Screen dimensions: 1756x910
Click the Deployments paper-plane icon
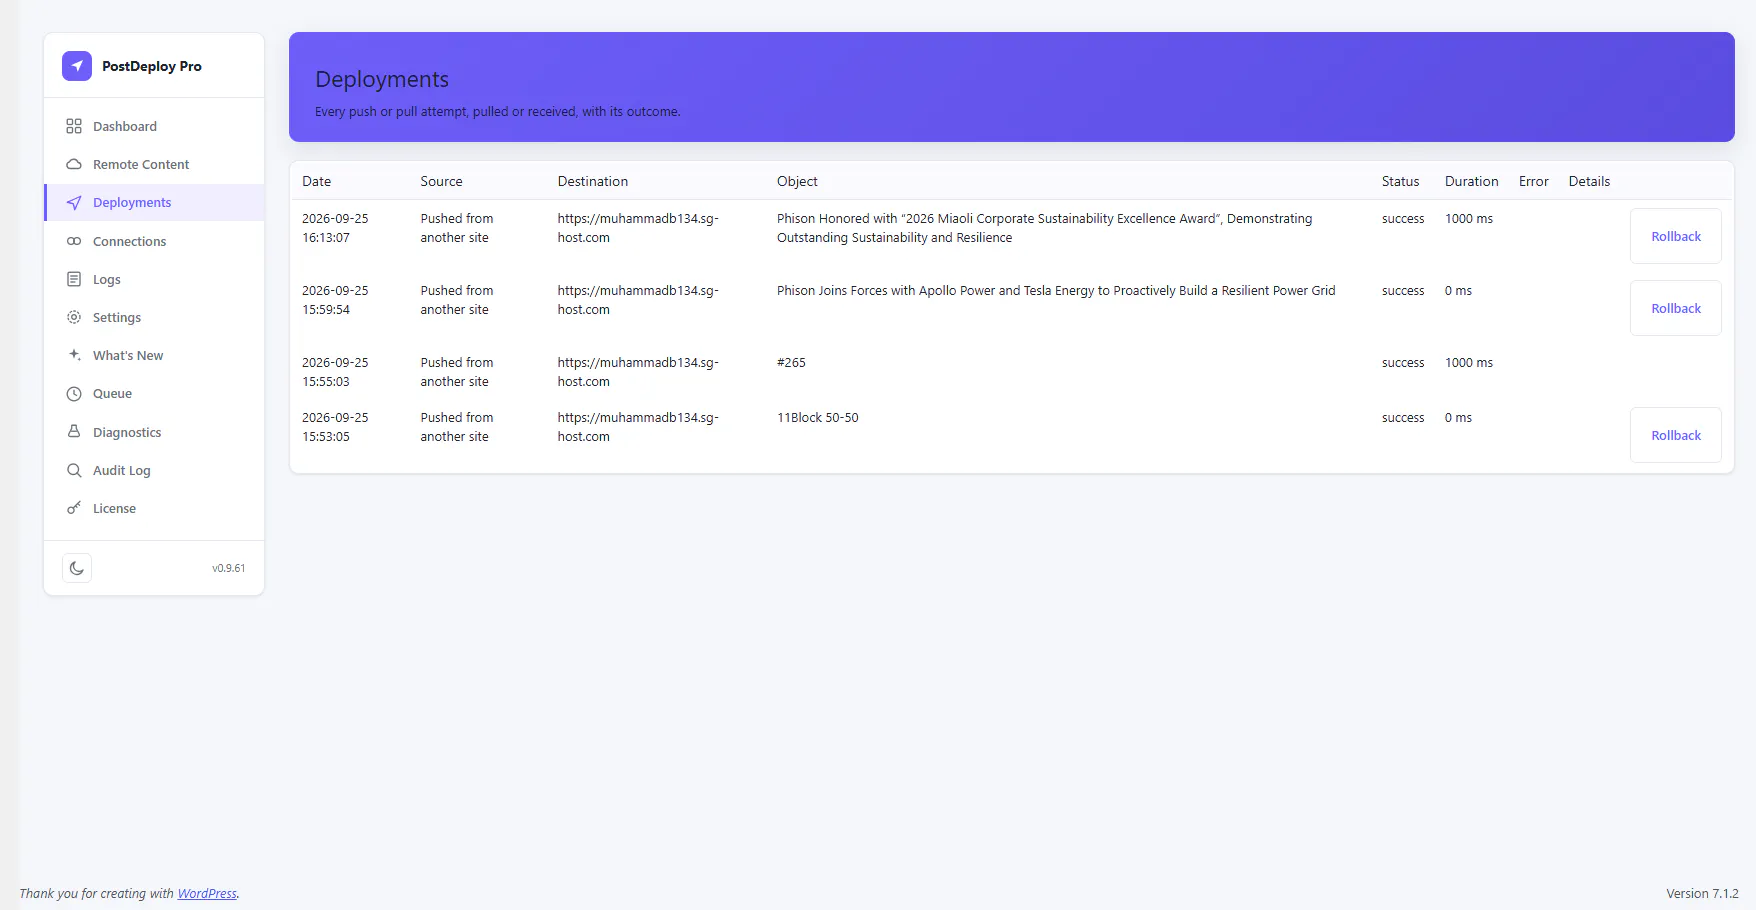(74, 203)
